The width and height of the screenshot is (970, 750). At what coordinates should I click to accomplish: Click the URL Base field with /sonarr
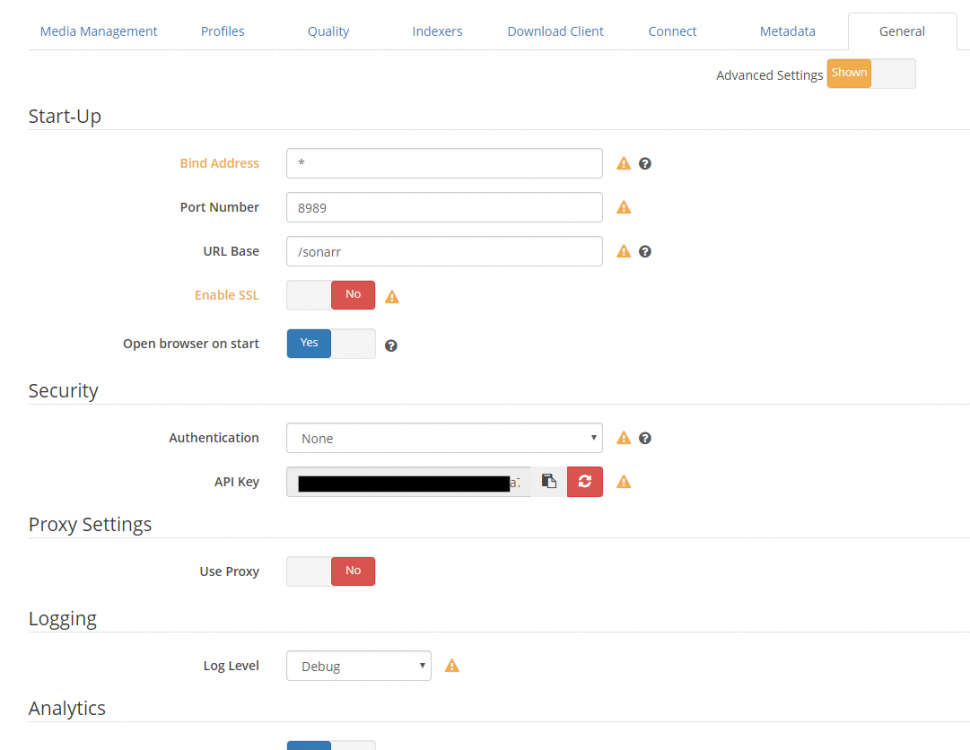444,251
